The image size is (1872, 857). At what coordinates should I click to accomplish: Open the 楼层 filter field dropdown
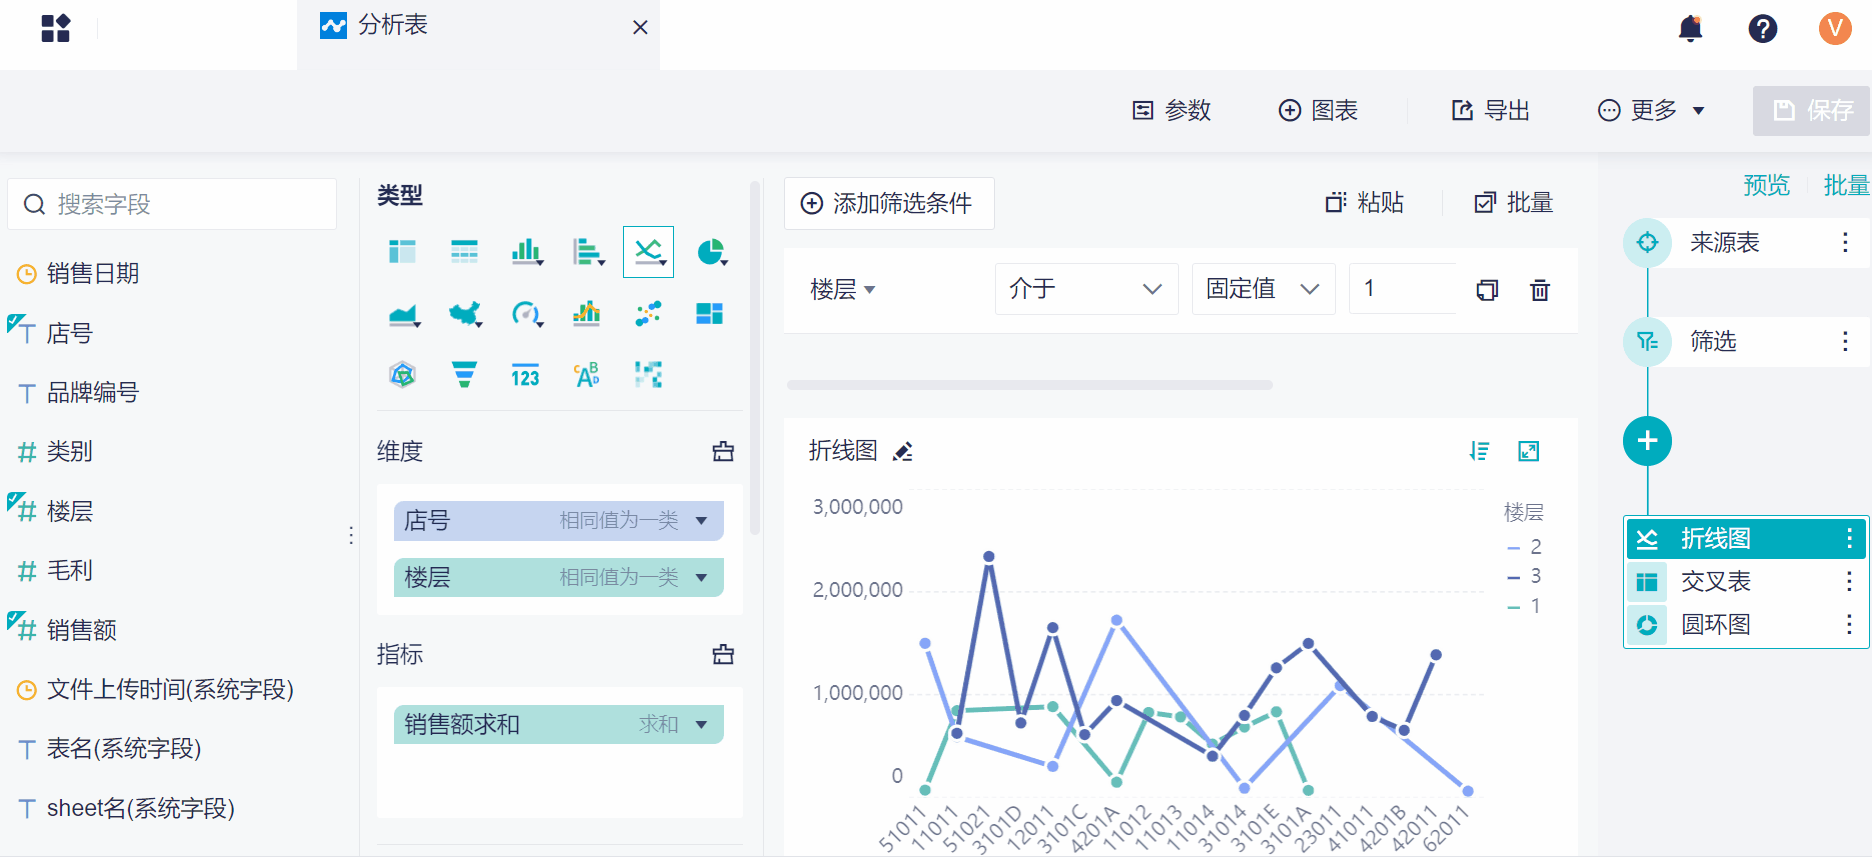843,290
